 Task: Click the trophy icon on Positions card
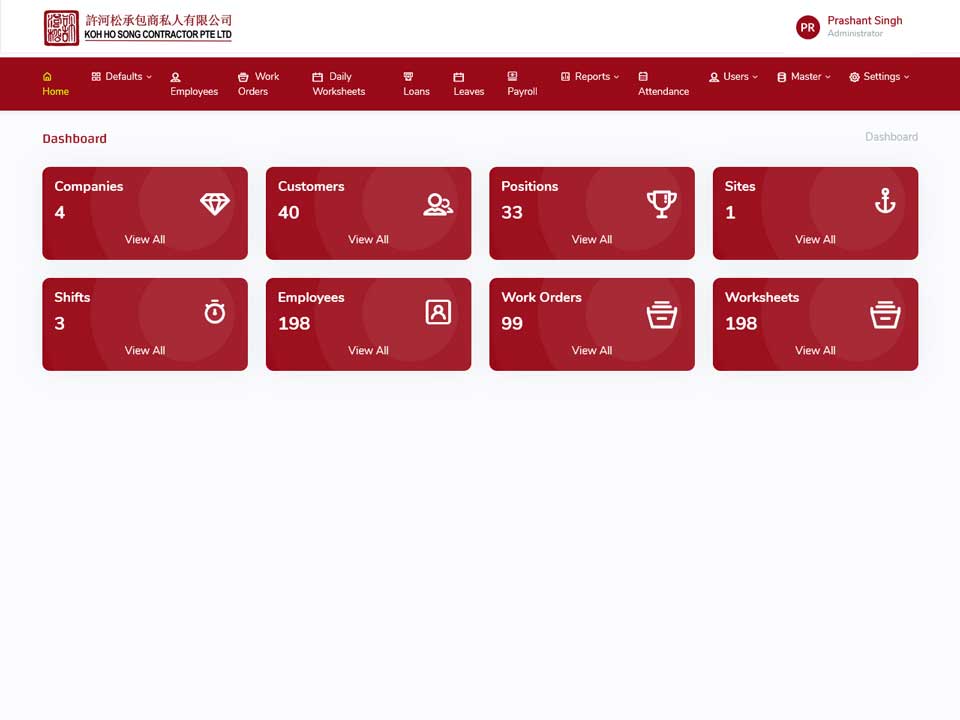click(662, 204)
